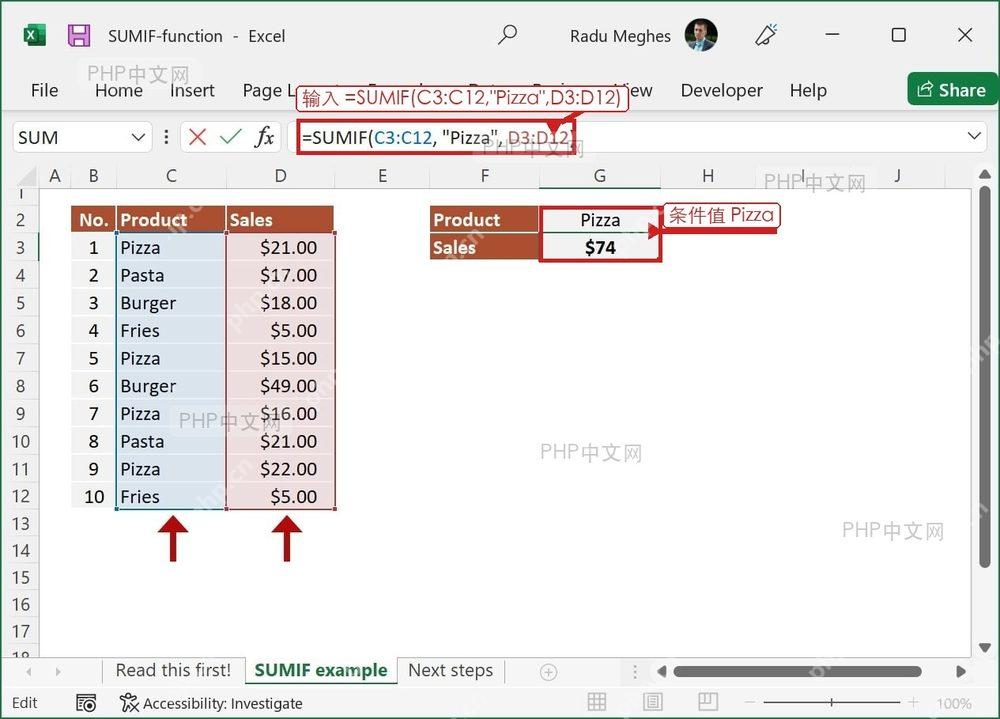Select the $18.00 sales cell
This screenshot has height=719, width=1000.
(x=281, y=303)
